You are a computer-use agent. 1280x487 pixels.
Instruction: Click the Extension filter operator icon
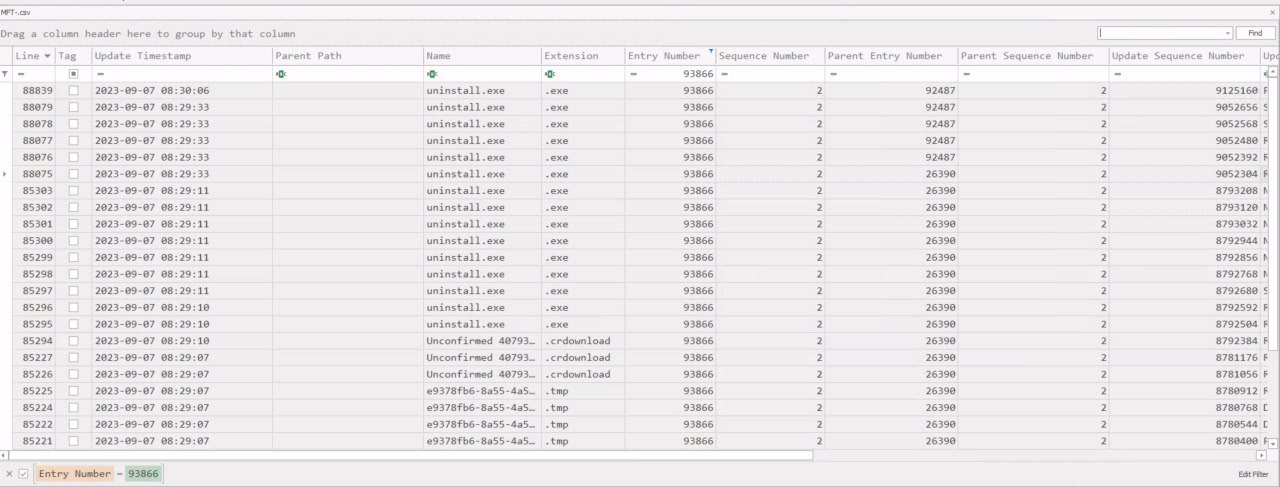pyautogui.click(x=550, y=74)
